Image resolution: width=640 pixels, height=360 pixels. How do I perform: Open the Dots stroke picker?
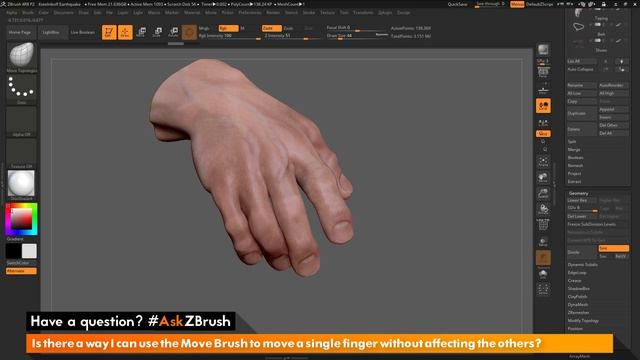tap(22, 88)
